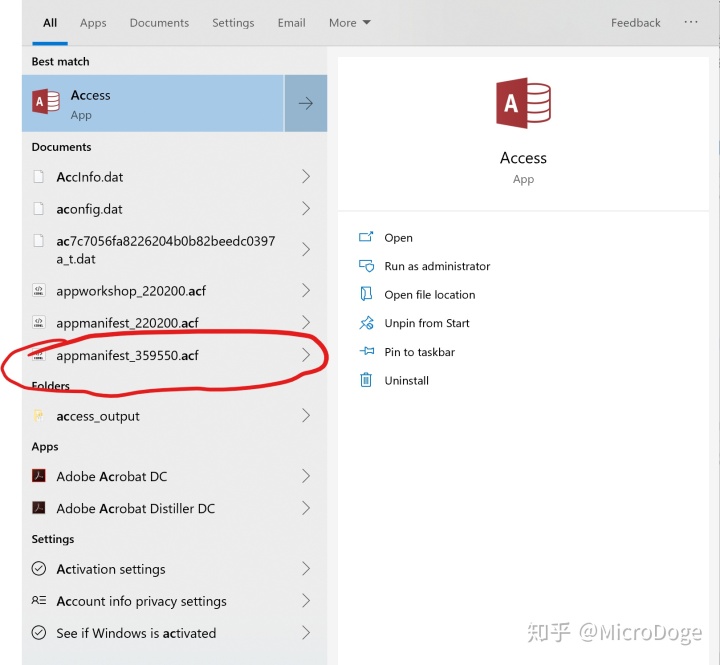Expand the ac7c7056fa...a_t.dat chevron
720x665 pixels.
[306, 249]
